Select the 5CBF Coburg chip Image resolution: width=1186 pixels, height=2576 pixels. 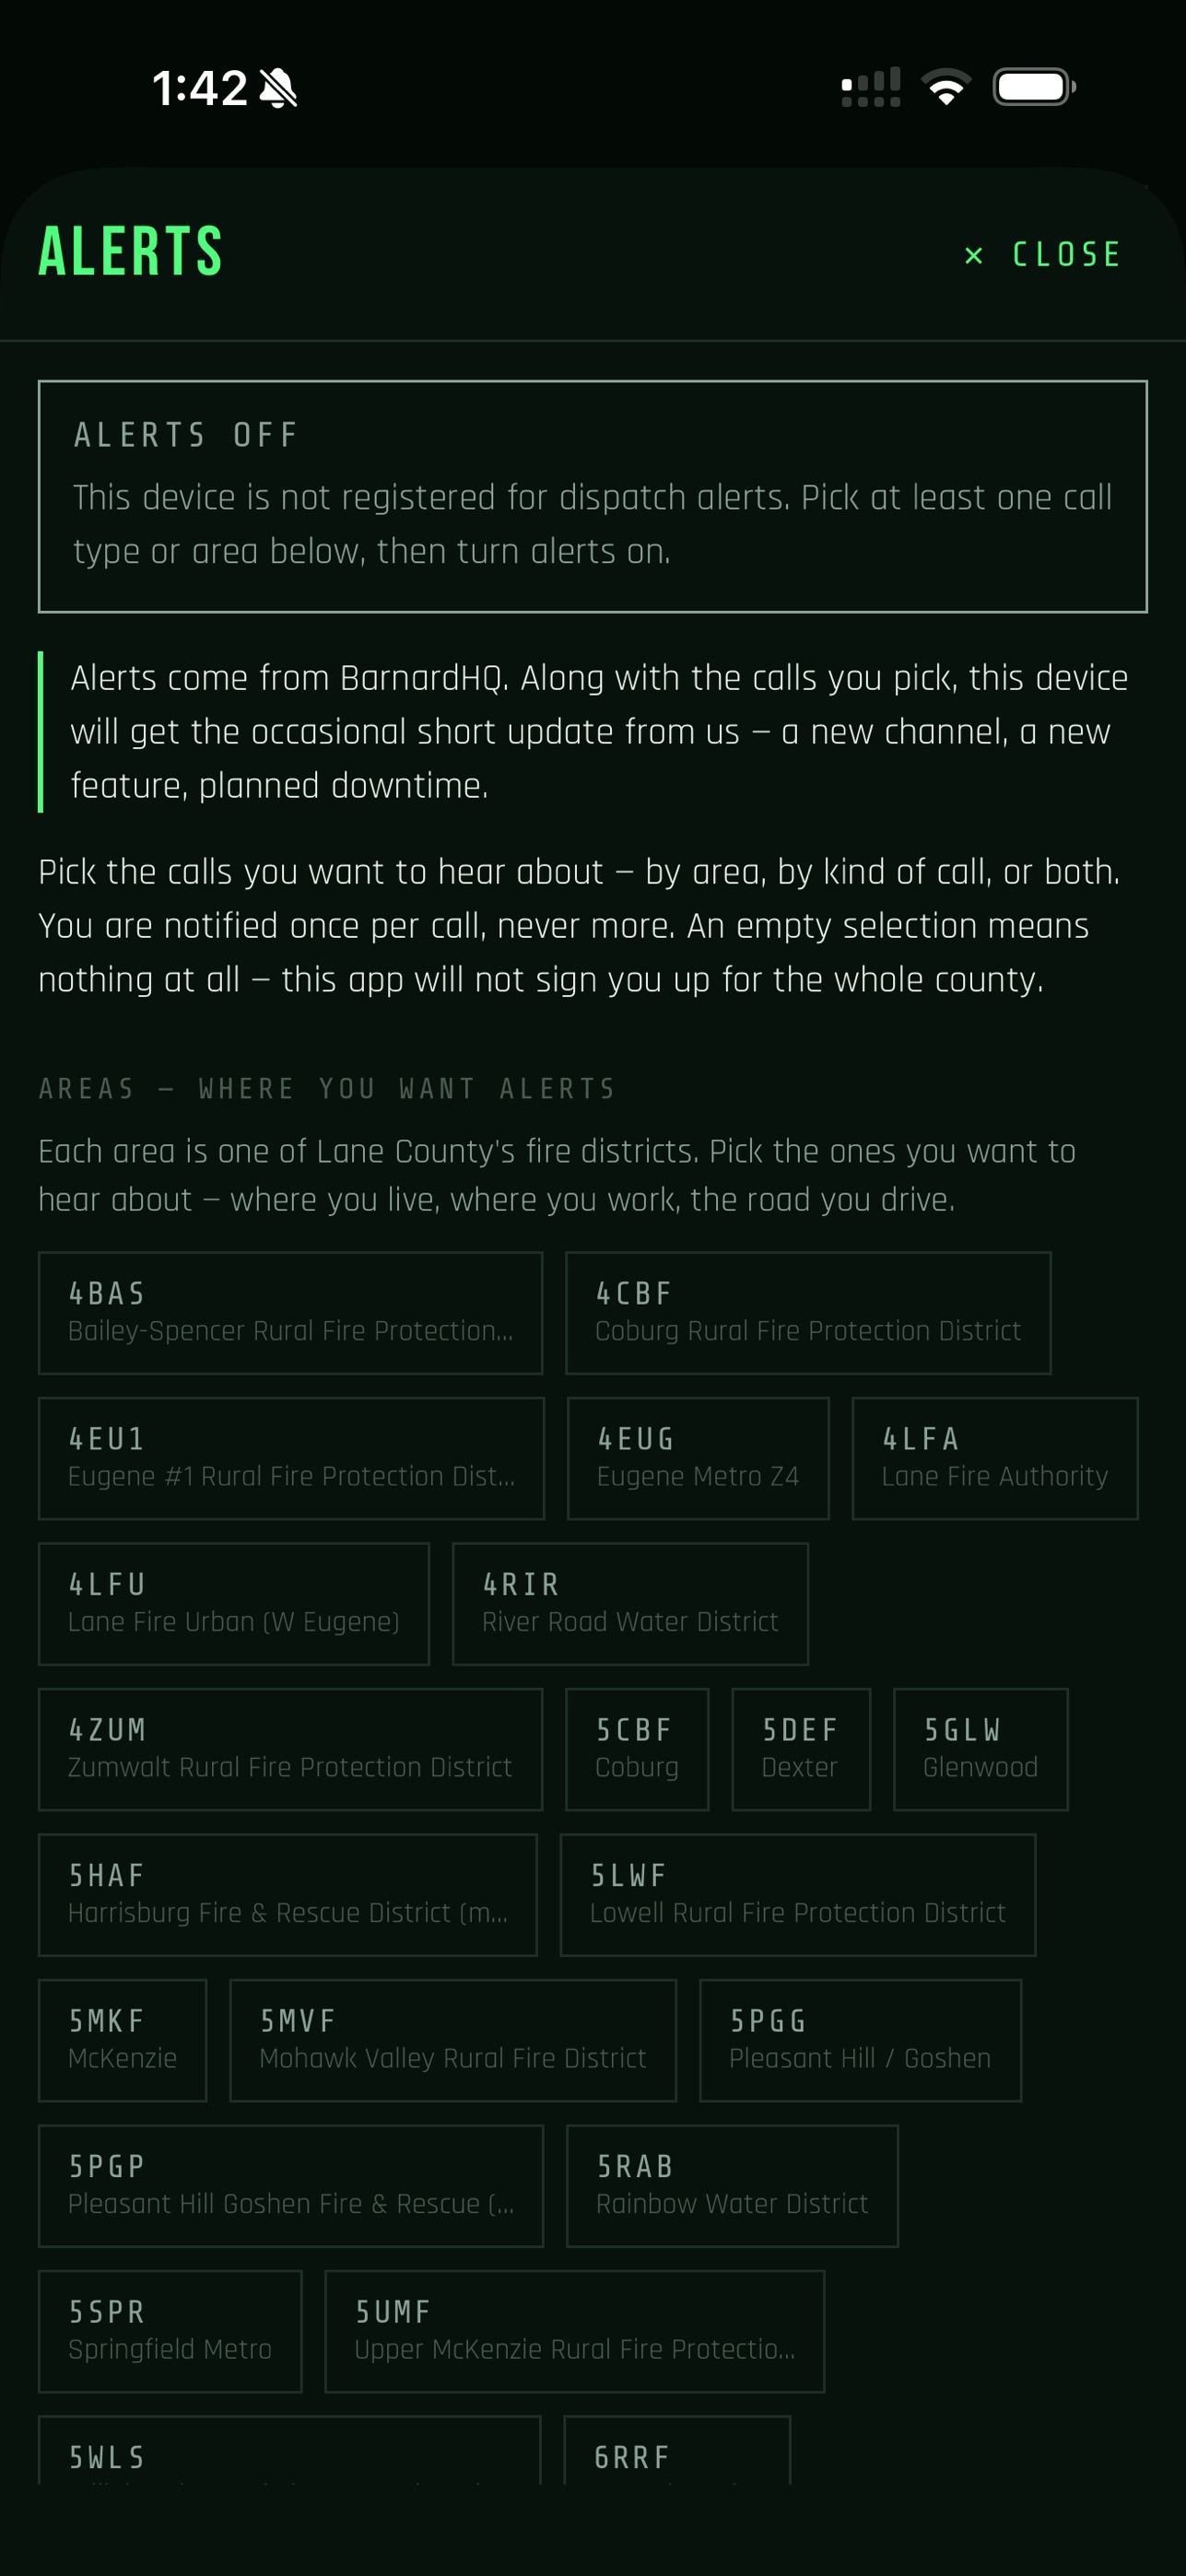click(637, 1749)
